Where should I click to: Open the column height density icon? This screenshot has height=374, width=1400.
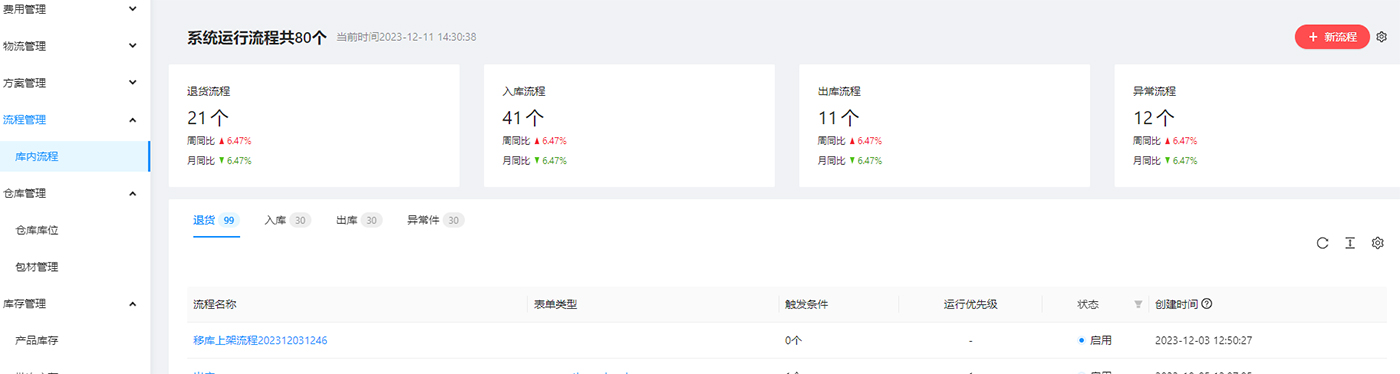click(1350, 243)
